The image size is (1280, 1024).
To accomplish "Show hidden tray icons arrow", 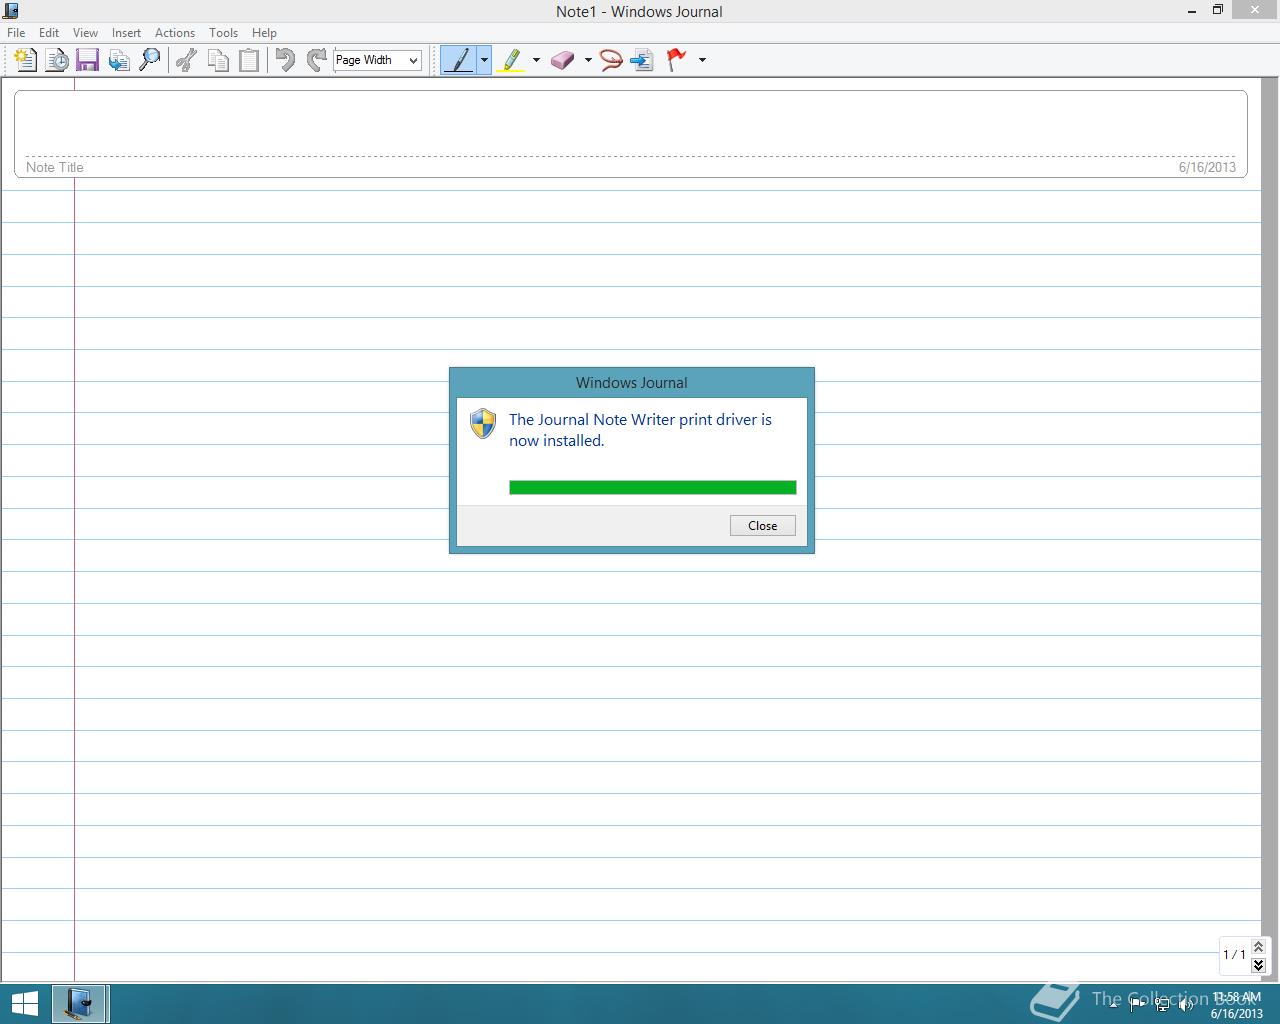I will 1114,1005.
